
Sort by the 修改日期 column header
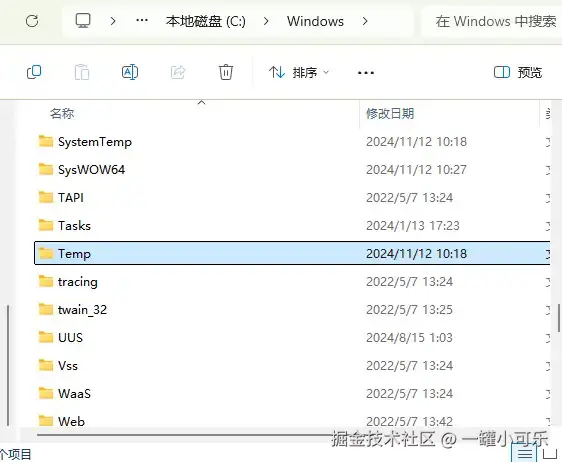[390, 114]
